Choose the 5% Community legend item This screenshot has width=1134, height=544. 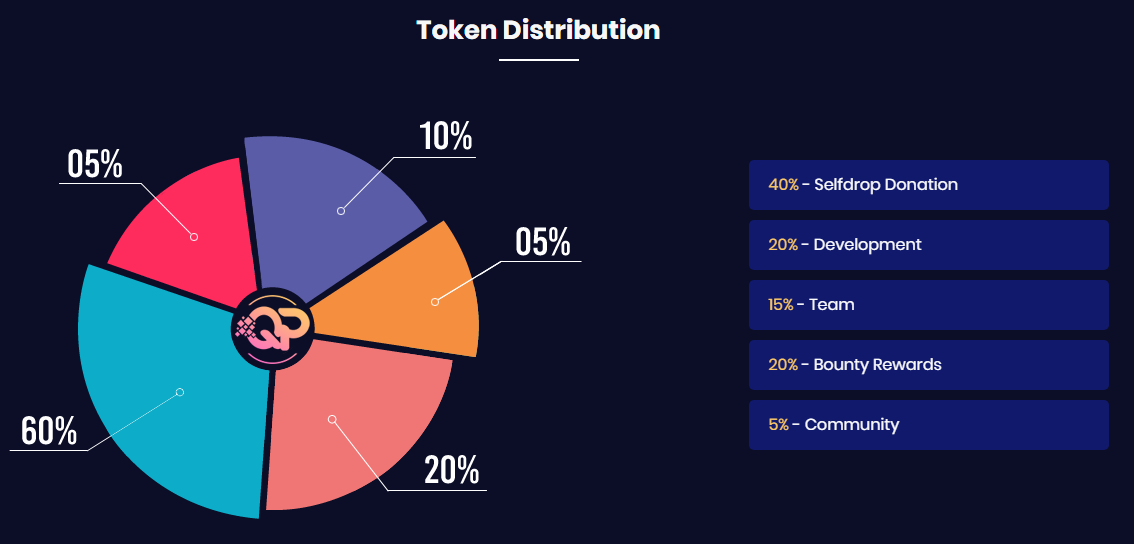(x=929, y=425)
